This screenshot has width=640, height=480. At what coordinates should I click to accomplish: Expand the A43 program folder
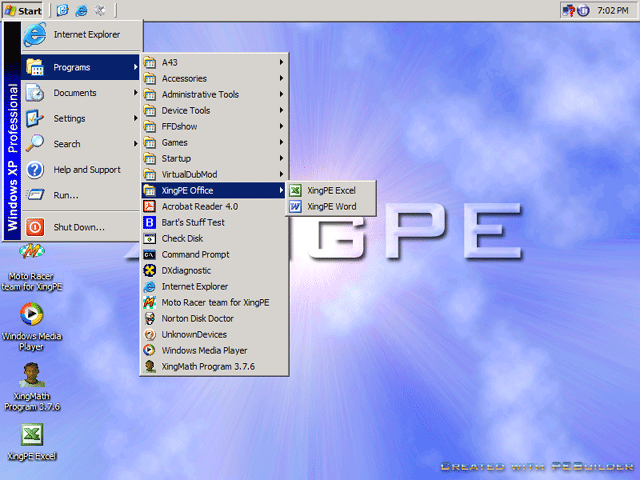coord(213,62)
